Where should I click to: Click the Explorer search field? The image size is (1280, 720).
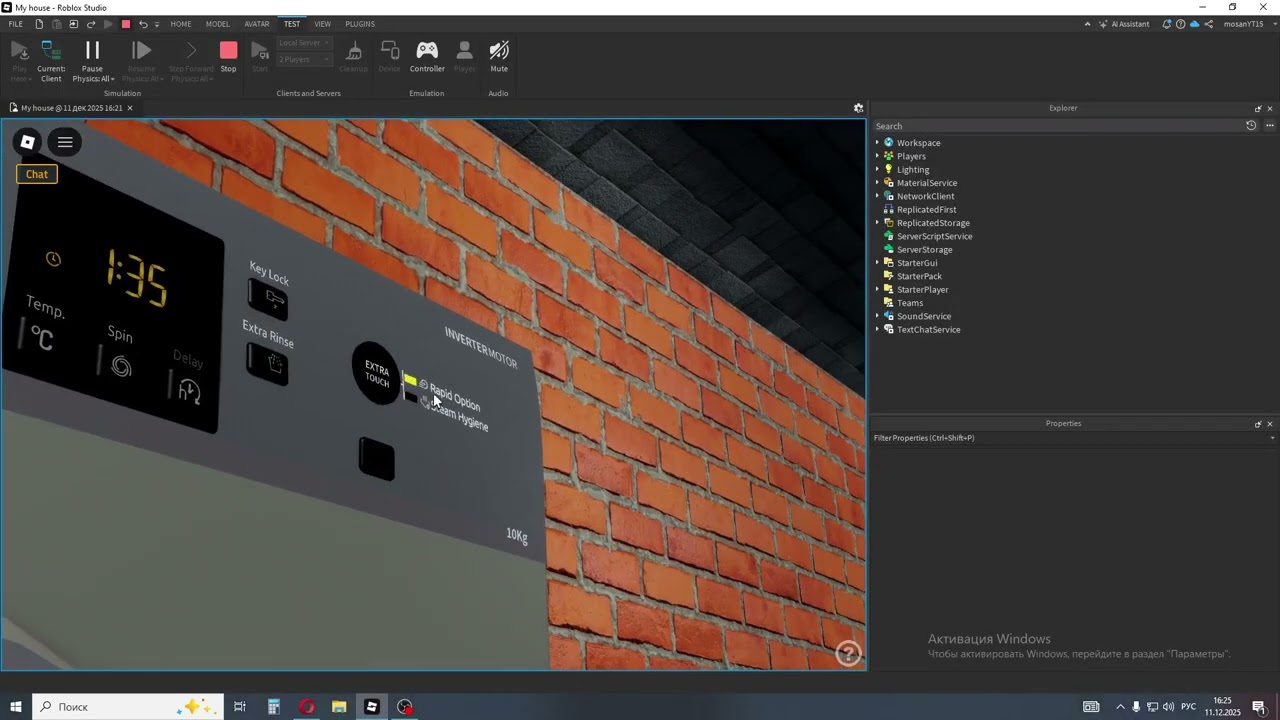click(1058, 126)
